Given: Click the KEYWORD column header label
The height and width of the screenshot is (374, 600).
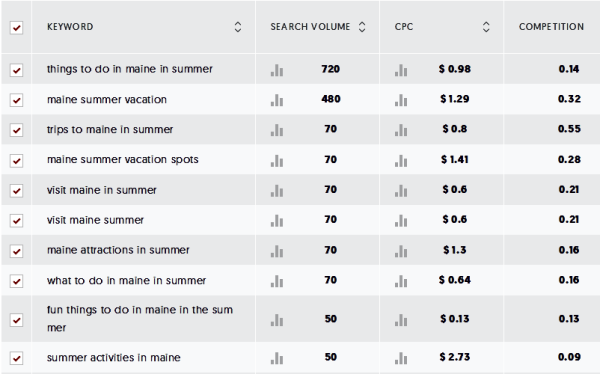Looking at the screenshot, I should coord(70,27).
